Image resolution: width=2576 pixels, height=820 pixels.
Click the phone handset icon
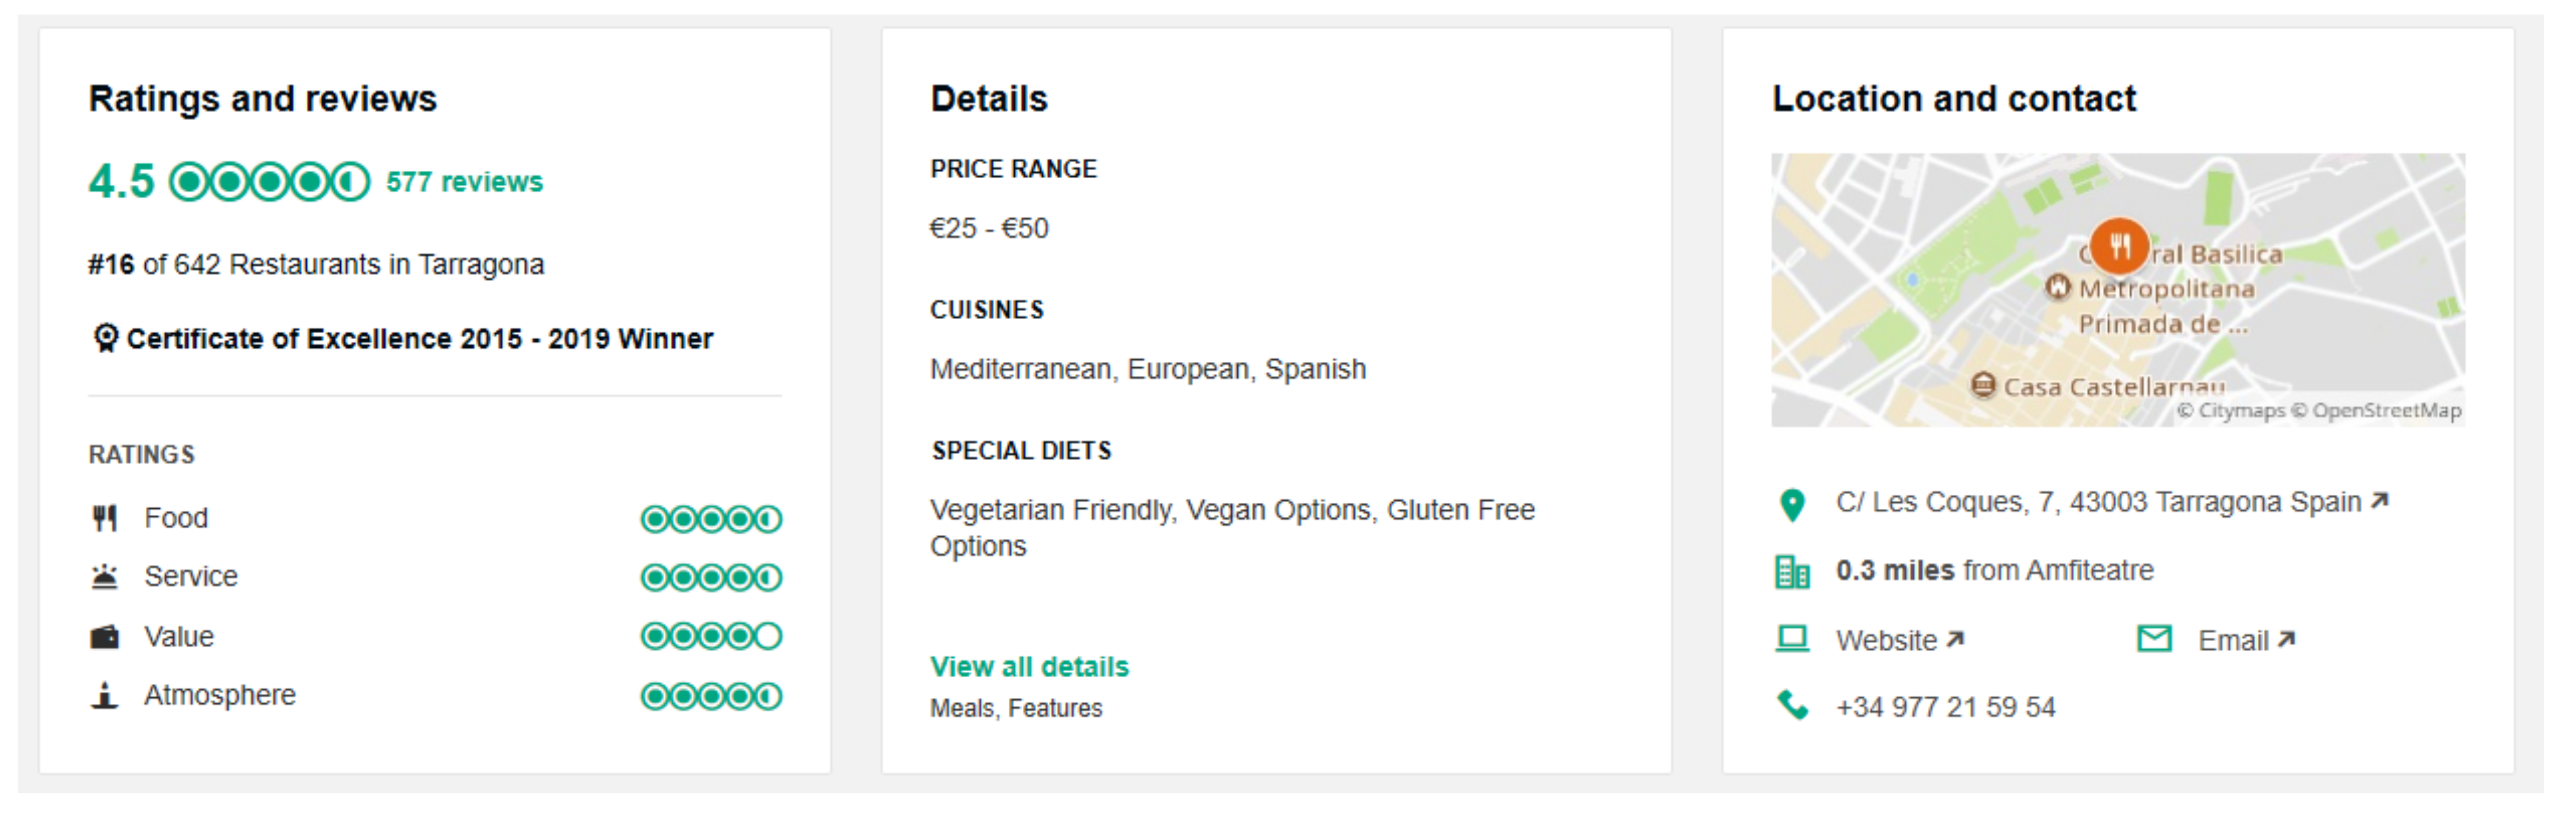point(1792,706)
